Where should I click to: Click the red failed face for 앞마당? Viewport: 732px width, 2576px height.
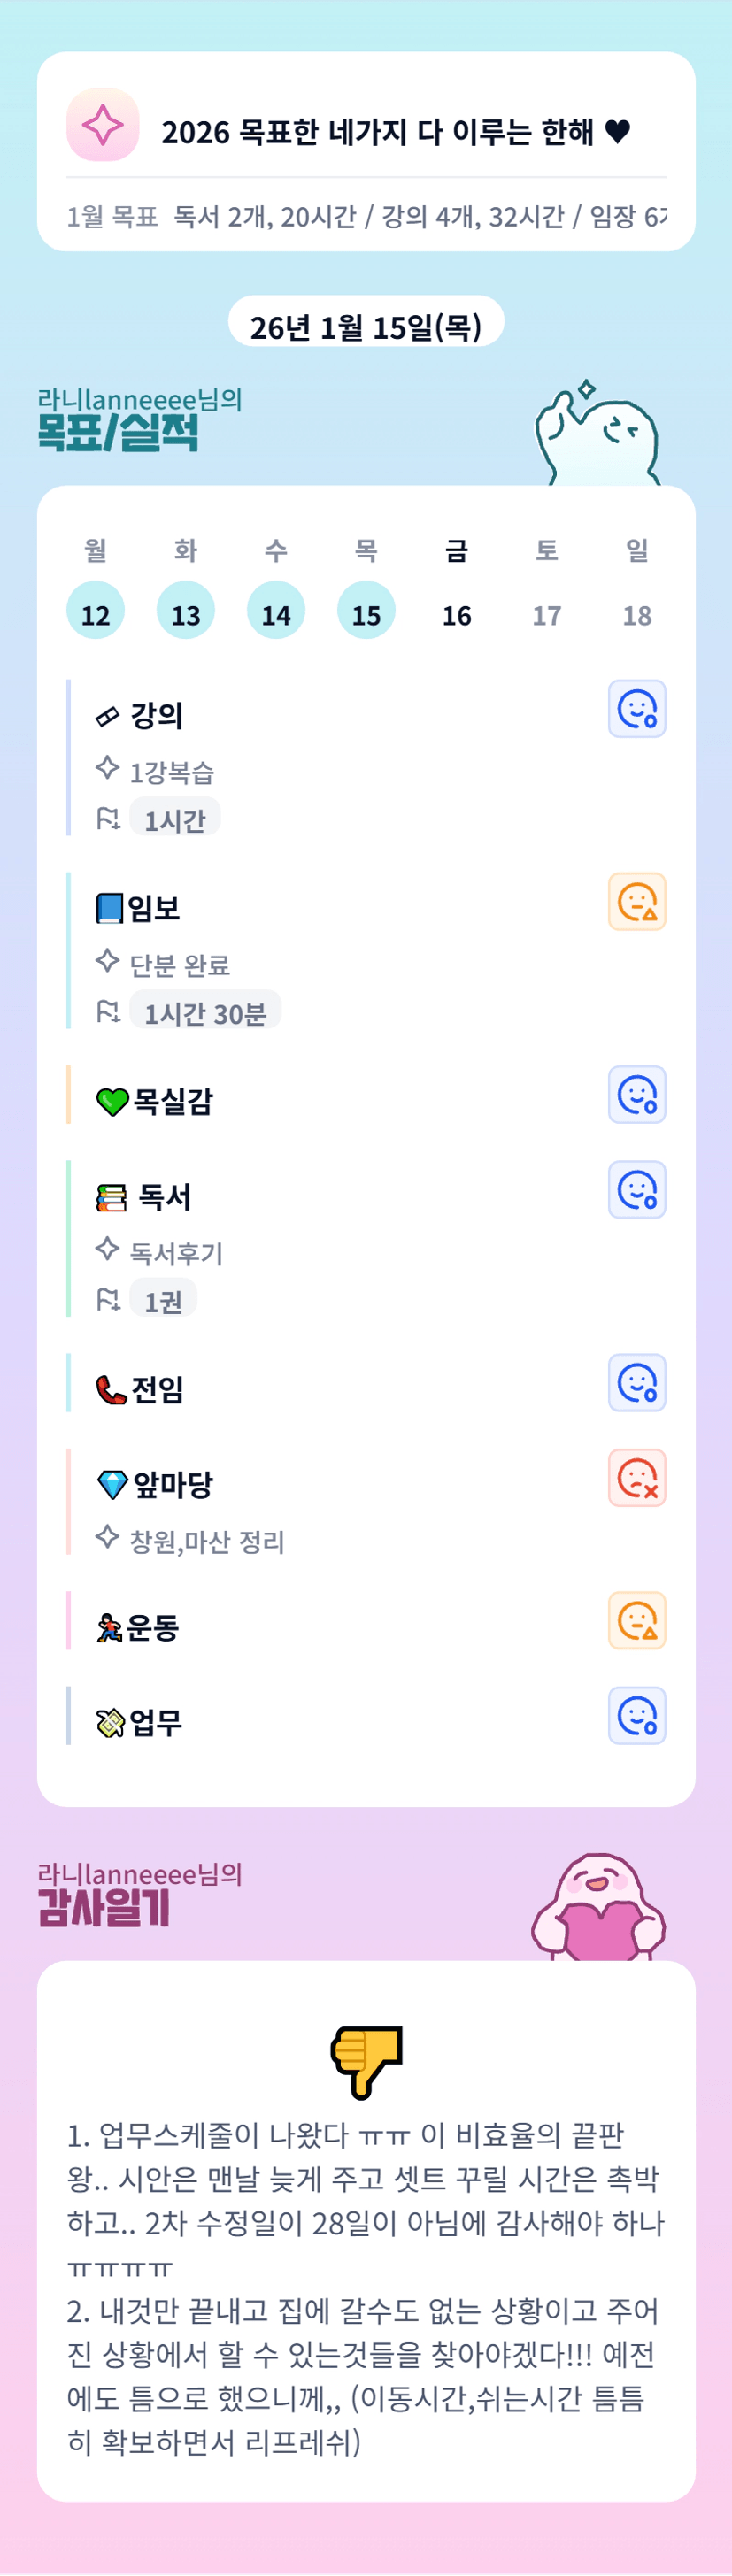[x=637, y=1478]
